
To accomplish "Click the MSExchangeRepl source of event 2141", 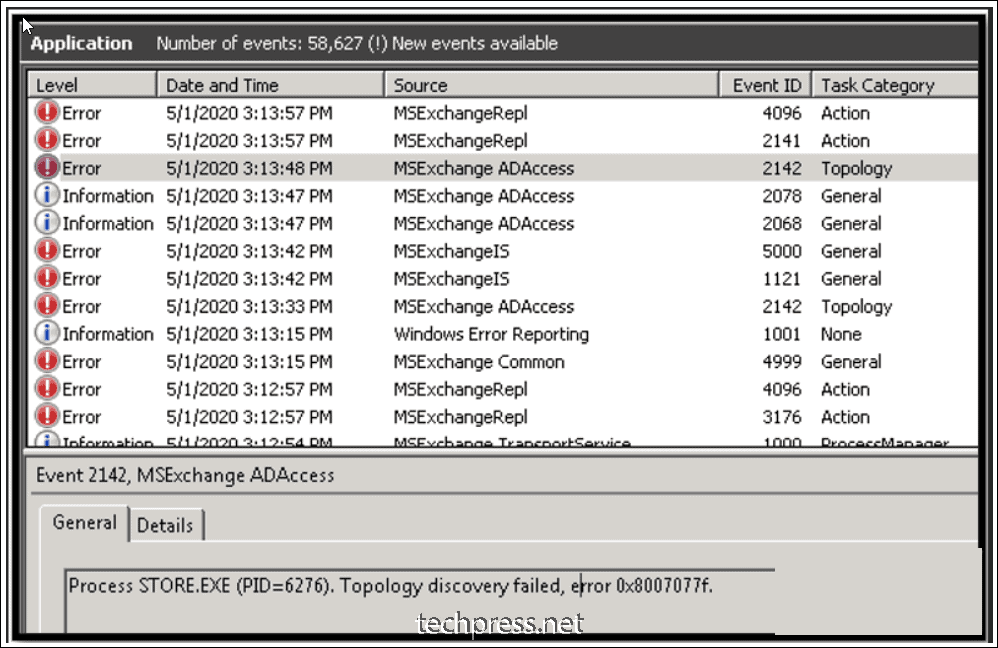I will click(x=460, y=141).
